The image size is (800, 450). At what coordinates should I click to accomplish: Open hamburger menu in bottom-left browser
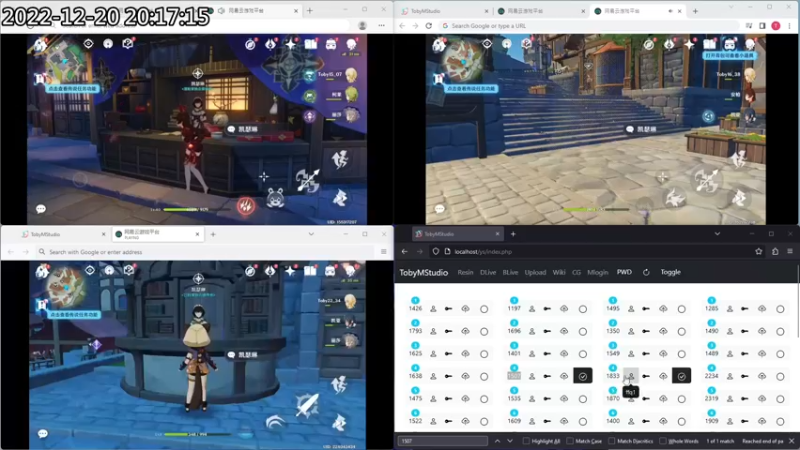(x=384, y=252)
